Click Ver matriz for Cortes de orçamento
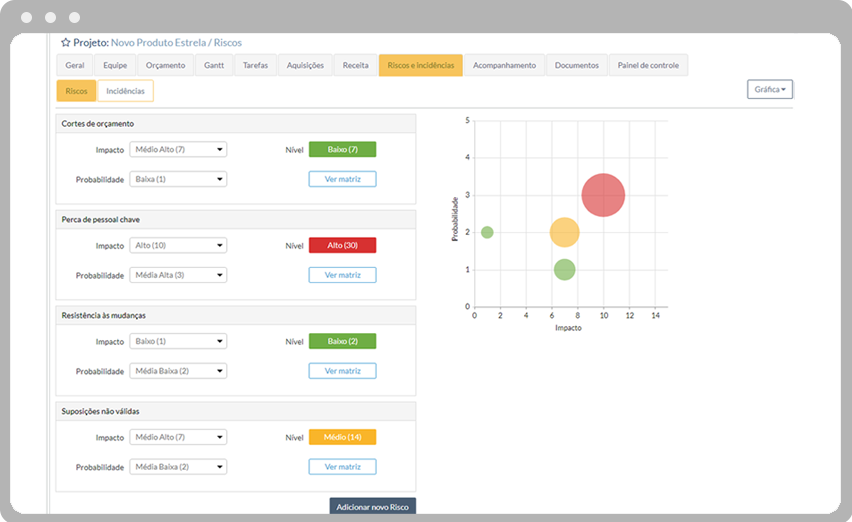The width and height of the screenshot is (852, 522). [x=342, y=179]
